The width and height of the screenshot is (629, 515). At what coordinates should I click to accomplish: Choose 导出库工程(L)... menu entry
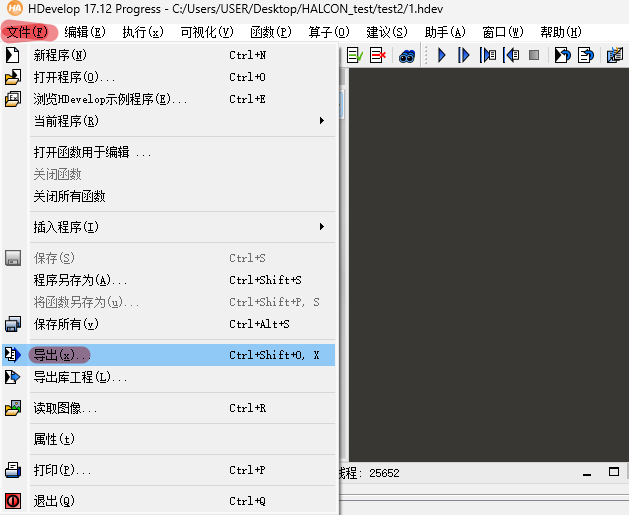[168, 377]
